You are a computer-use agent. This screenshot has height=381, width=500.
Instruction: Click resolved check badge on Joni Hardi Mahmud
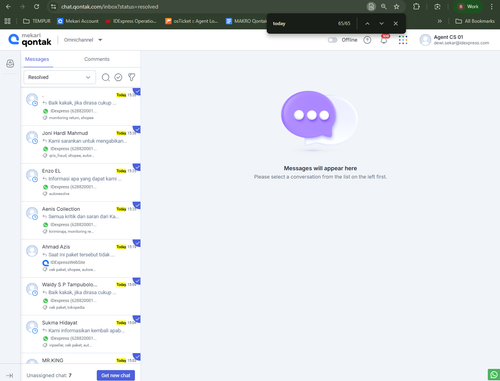137,129
